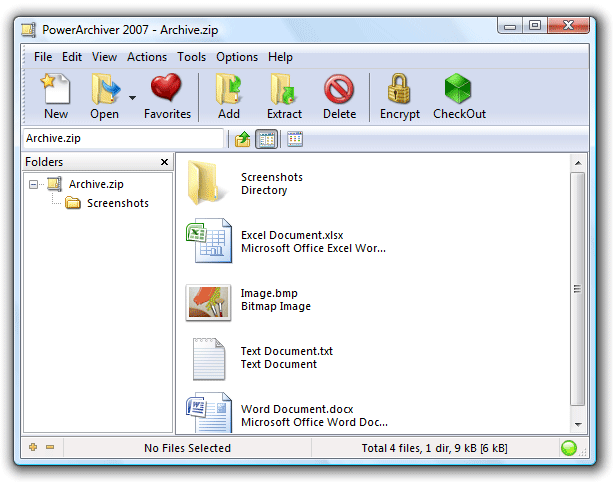Image resolution: width=613 pixels, height=482 pixels.
Task: Click the Archive.zip address field
Action: pyautogui.click(x=123, y=138)
